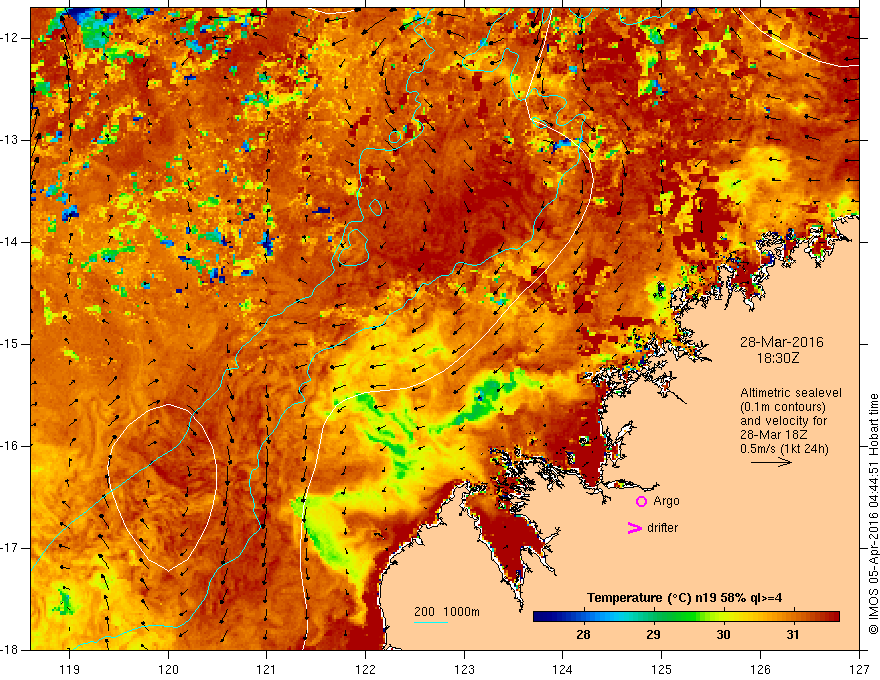Click the colorbar tick label 30

723,635
